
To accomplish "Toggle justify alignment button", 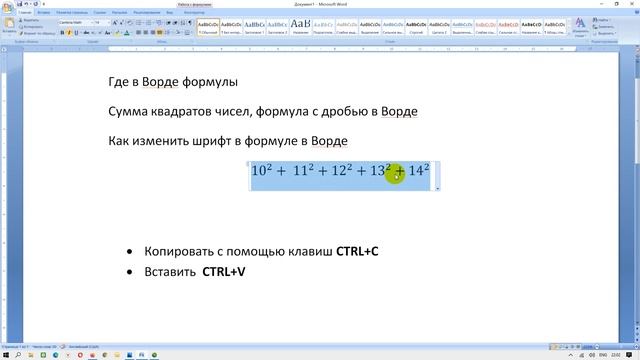I will tap(160, 33).
